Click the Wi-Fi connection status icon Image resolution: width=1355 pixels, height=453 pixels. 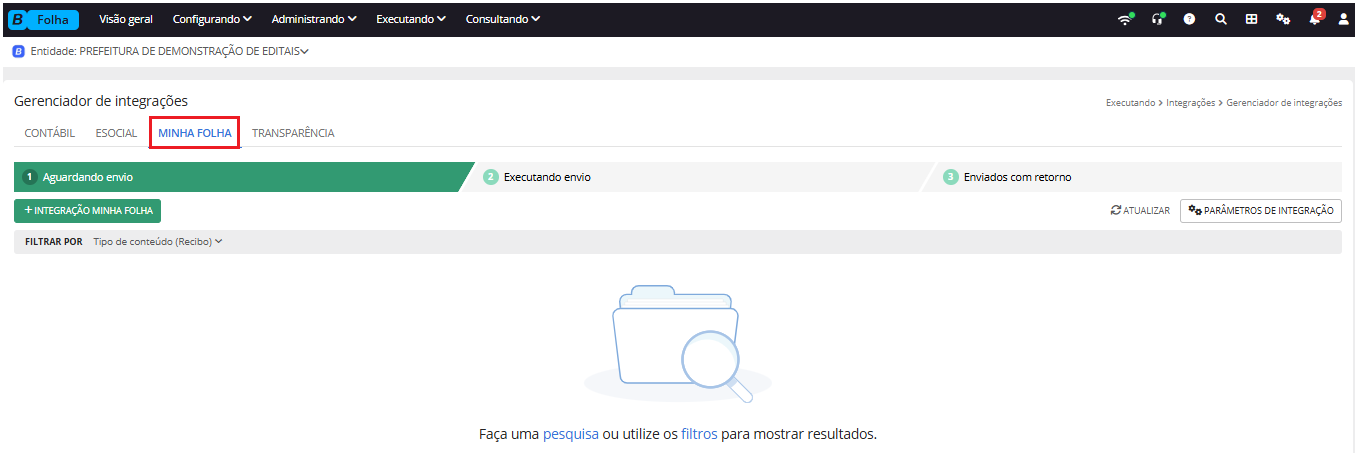point(1125,19)
